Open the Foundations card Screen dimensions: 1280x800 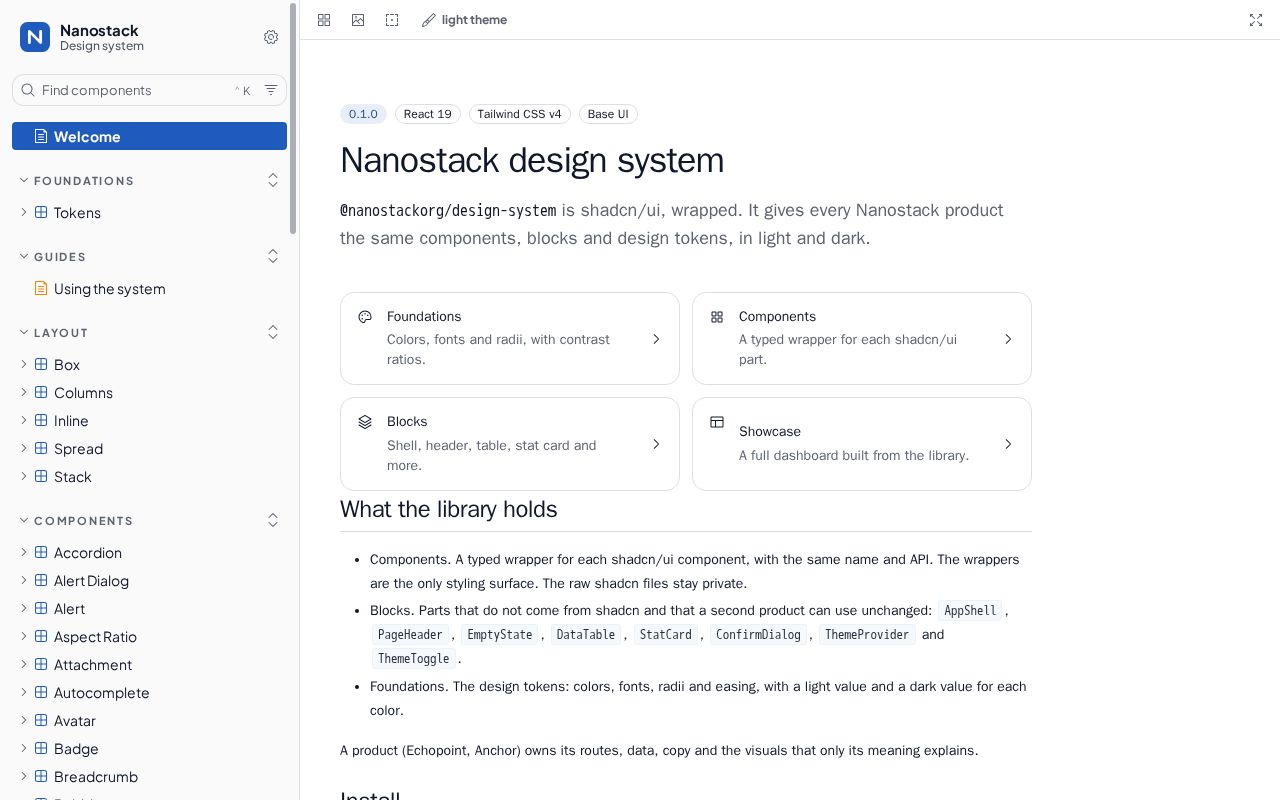(x=510, y=338)
